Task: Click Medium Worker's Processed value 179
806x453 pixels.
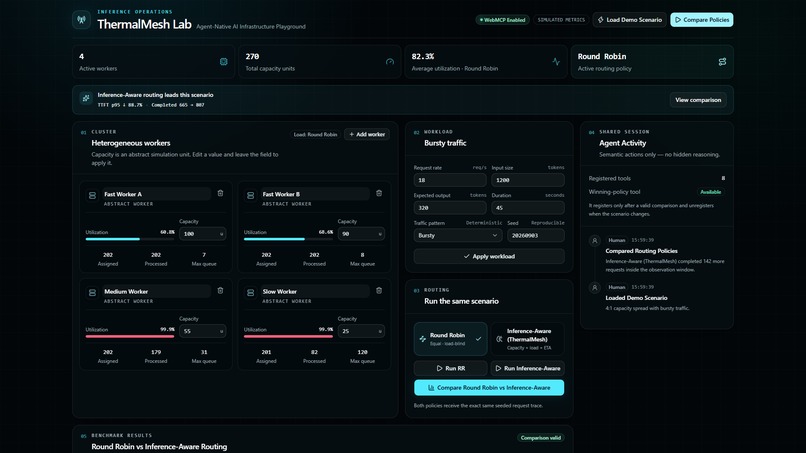Action: coord(156,352)
